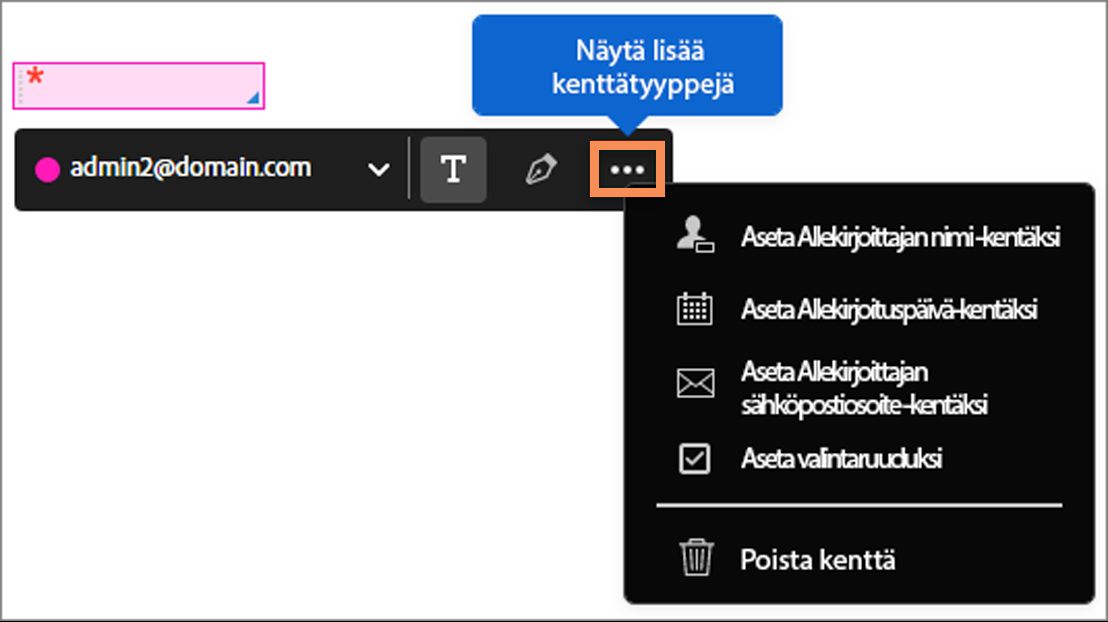Click the signer name person icon
The height and width of the screenshot is (622, 1108).
pyautogui.click(x=695, y=237)
